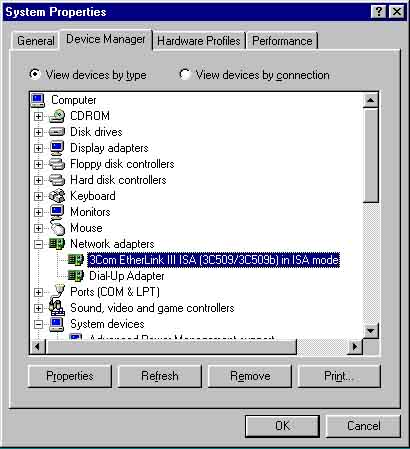The width and height of the screenshot is (410, 449).
Task: Switch to the Hardware Profiles tab
Action: point(199,41)
